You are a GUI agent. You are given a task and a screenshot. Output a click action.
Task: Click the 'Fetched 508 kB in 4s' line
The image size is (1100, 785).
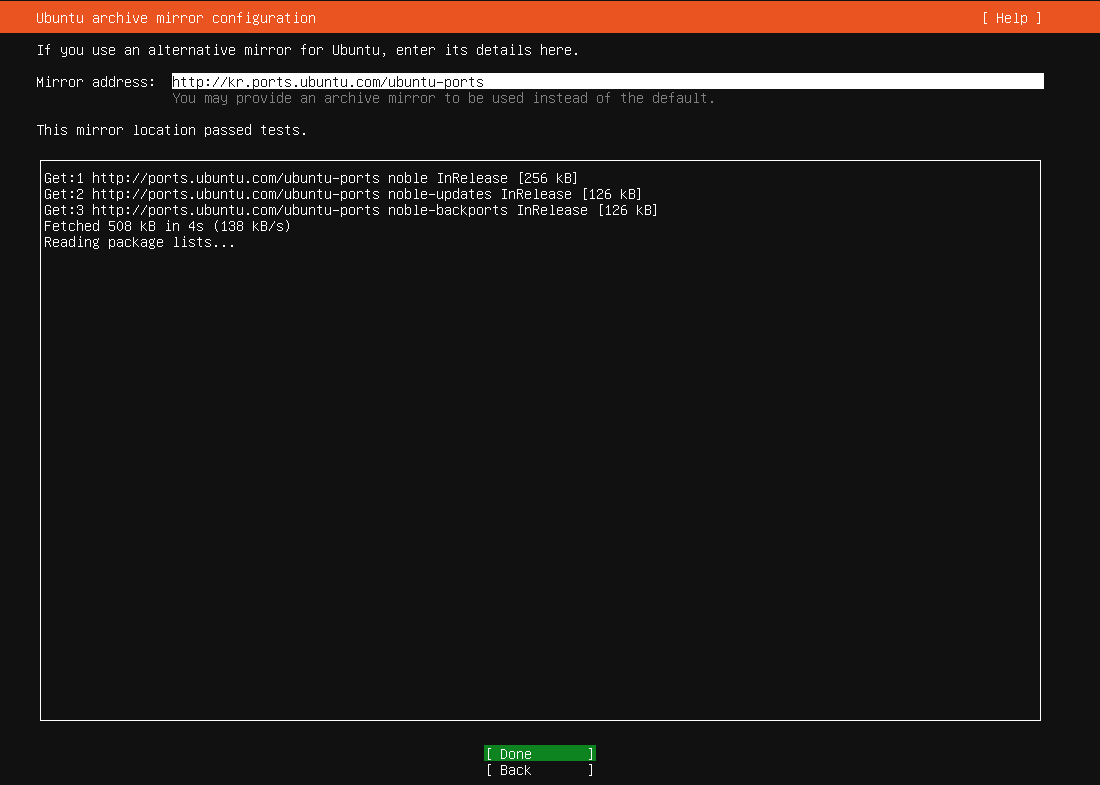(x=167, y=227)
